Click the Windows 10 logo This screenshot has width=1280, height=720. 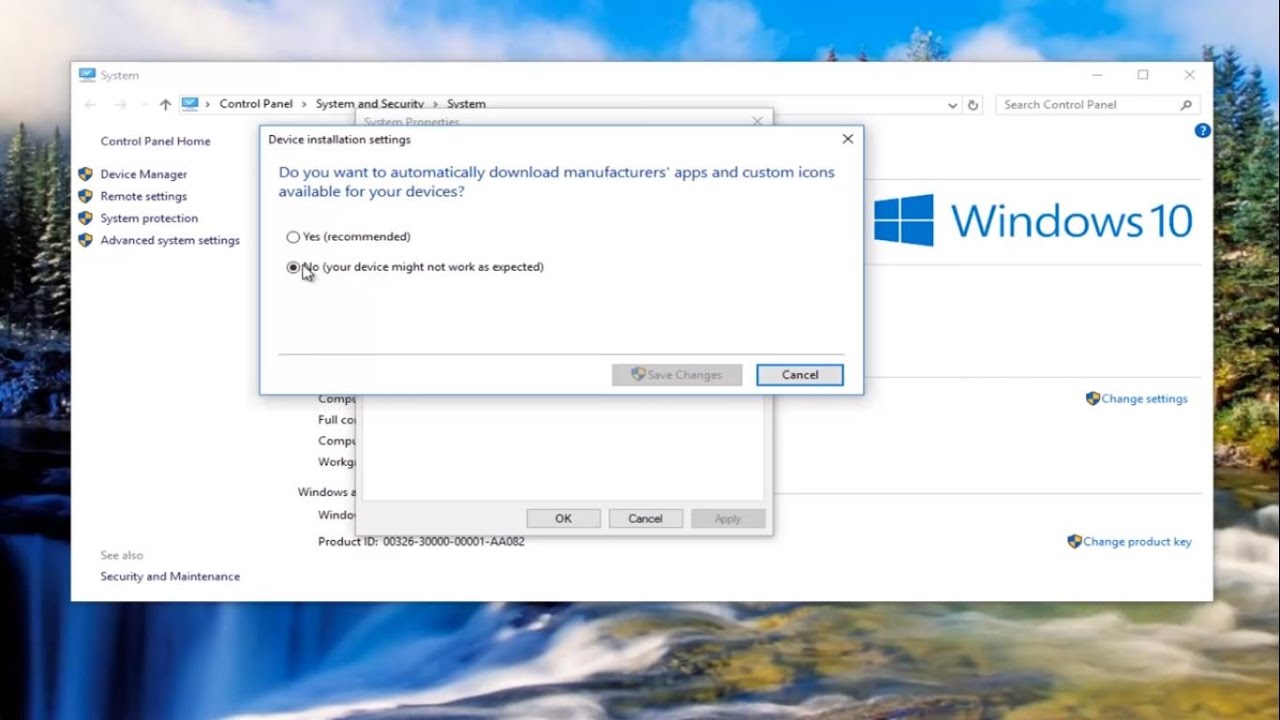tap(1033, 220)
